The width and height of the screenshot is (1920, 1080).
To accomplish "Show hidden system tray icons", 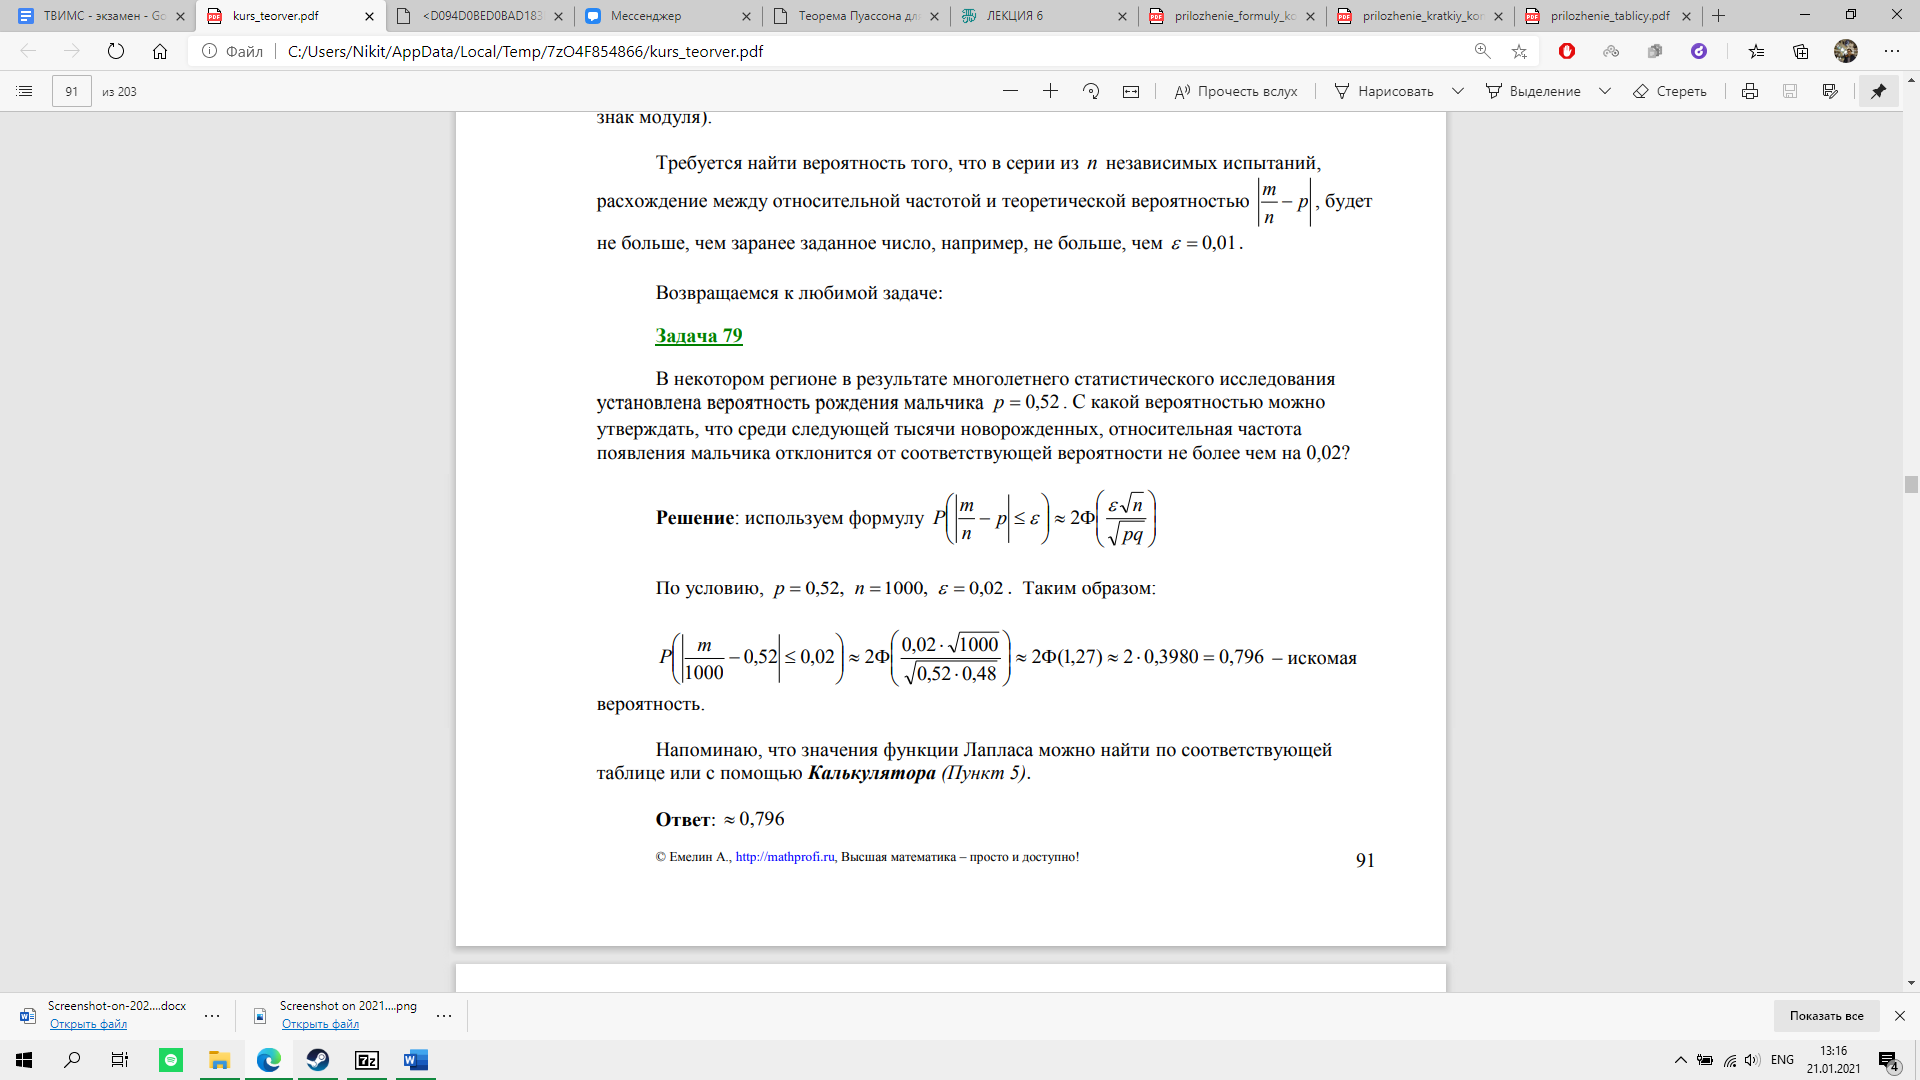I will click(1681, 1060).
